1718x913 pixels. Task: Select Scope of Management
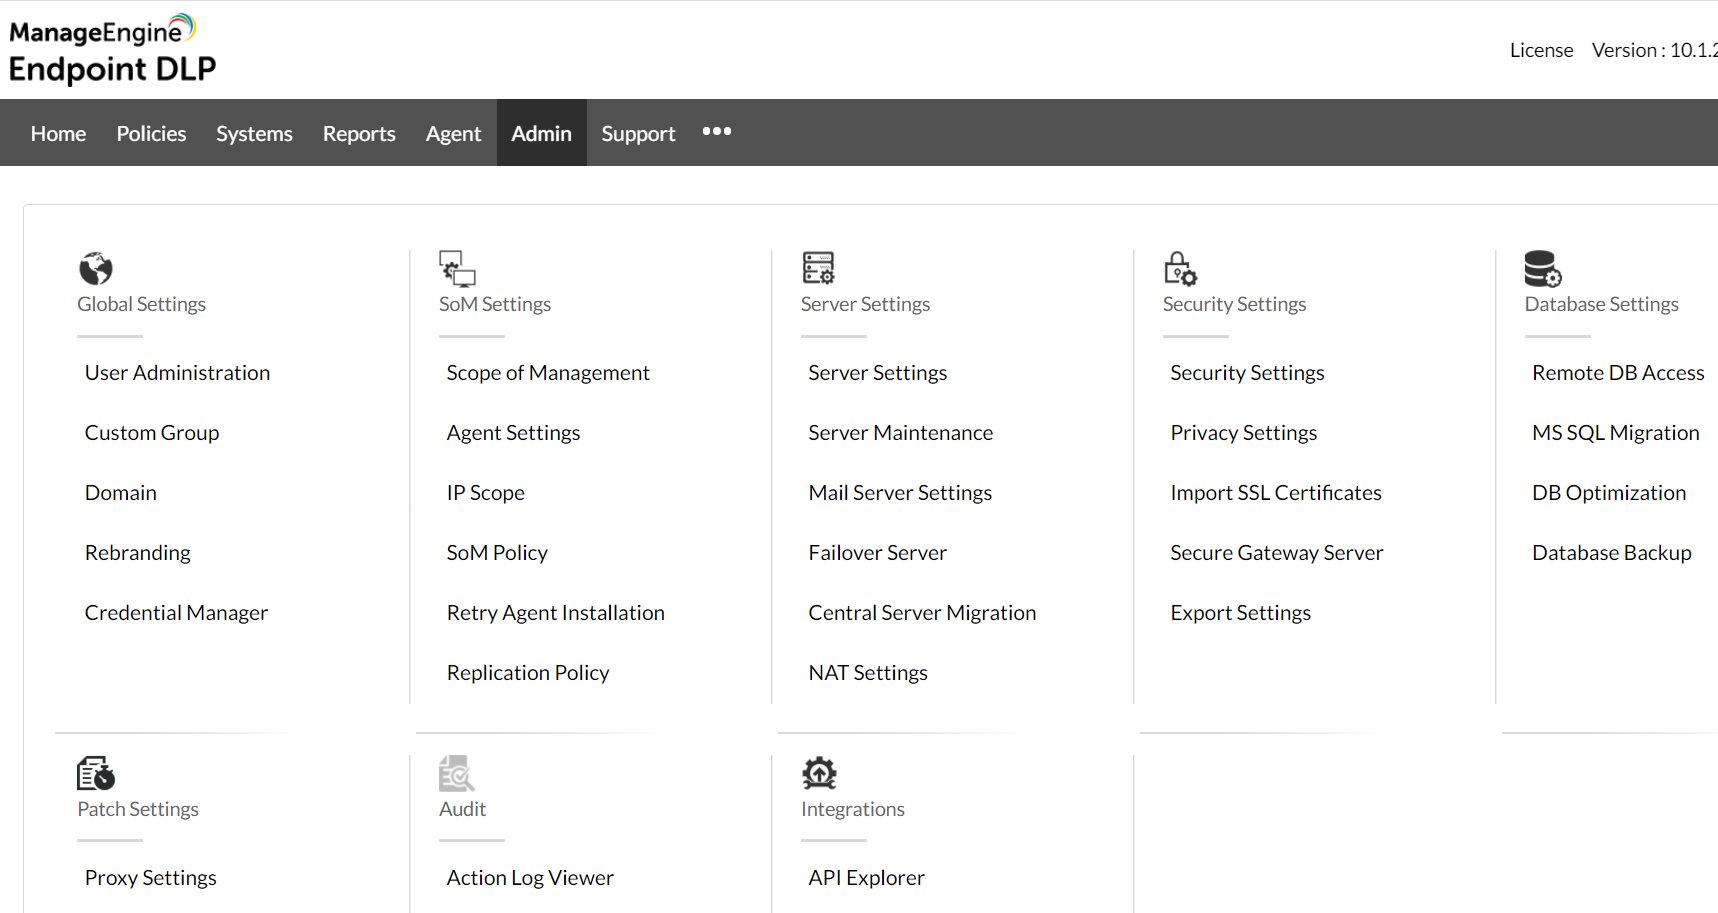548,373
